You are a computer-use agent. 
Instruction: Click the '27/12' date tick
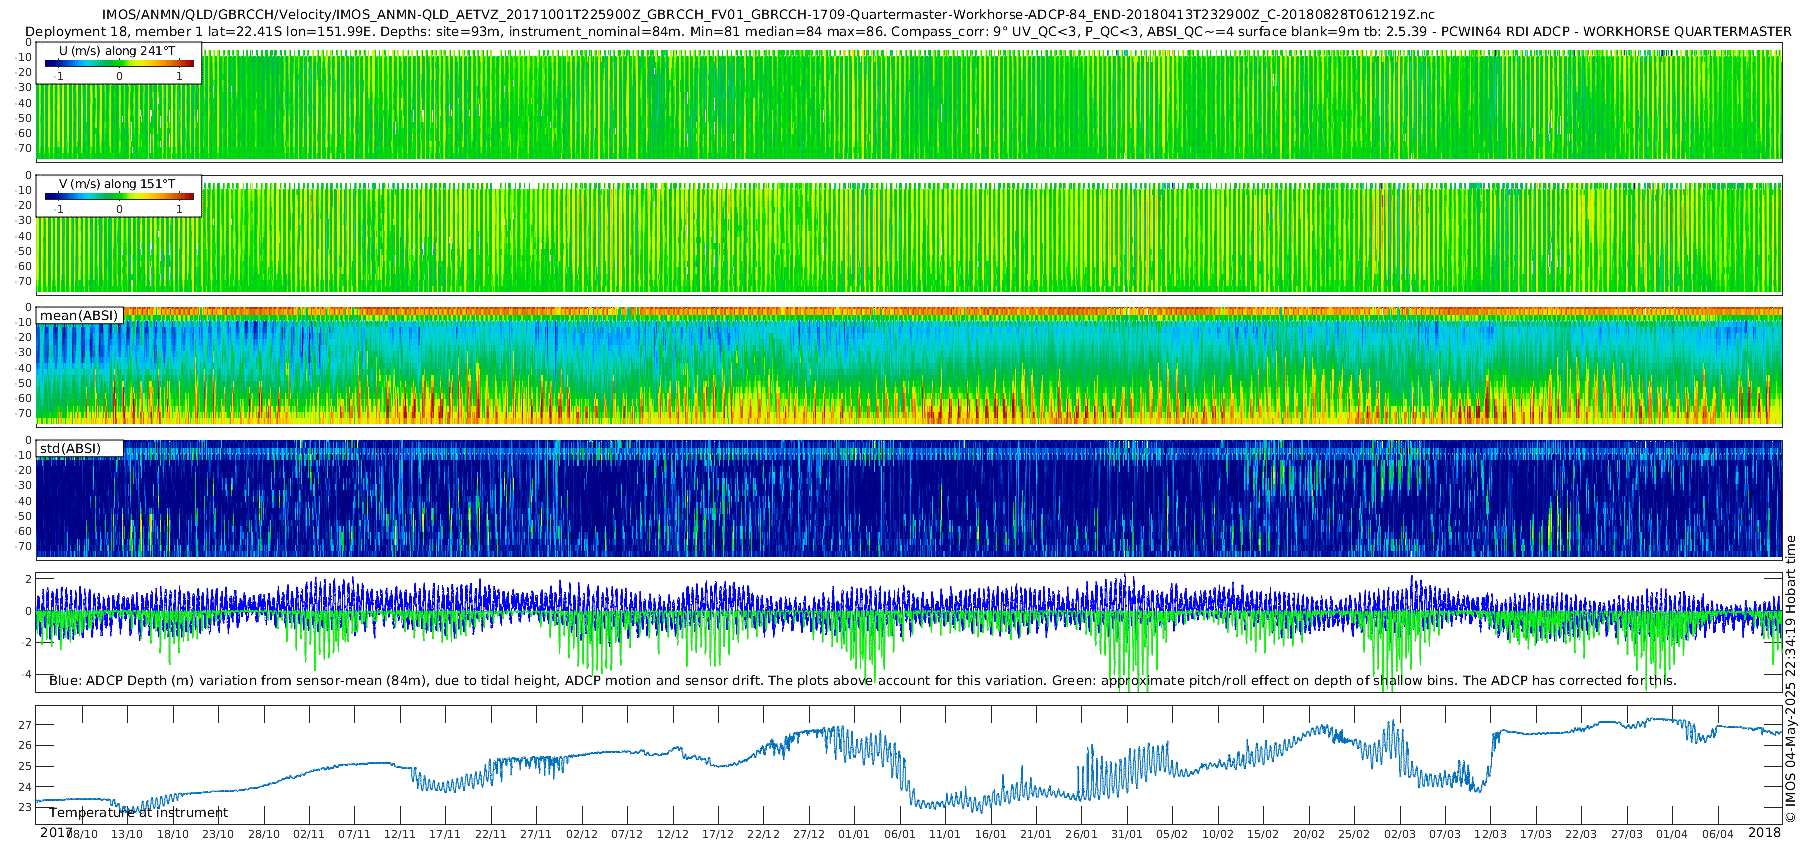(809, 835)
